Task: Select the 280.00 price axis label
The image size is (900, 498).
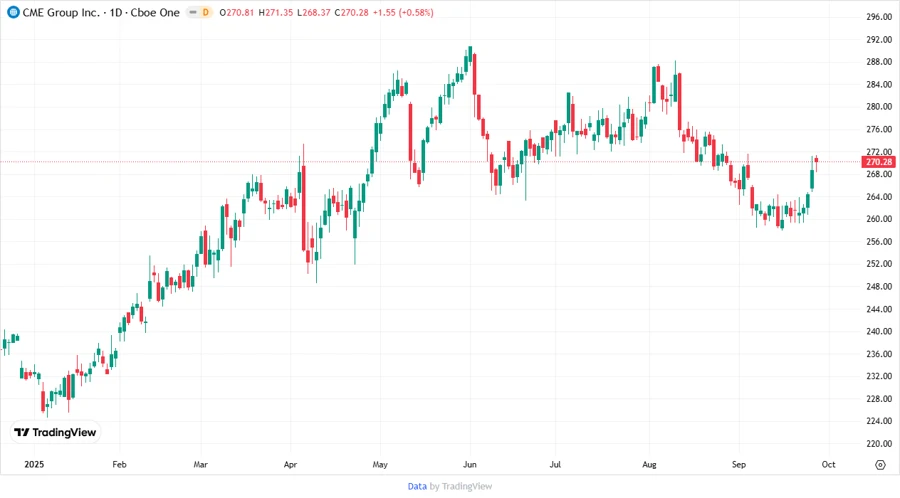Action: click(879, 107)
